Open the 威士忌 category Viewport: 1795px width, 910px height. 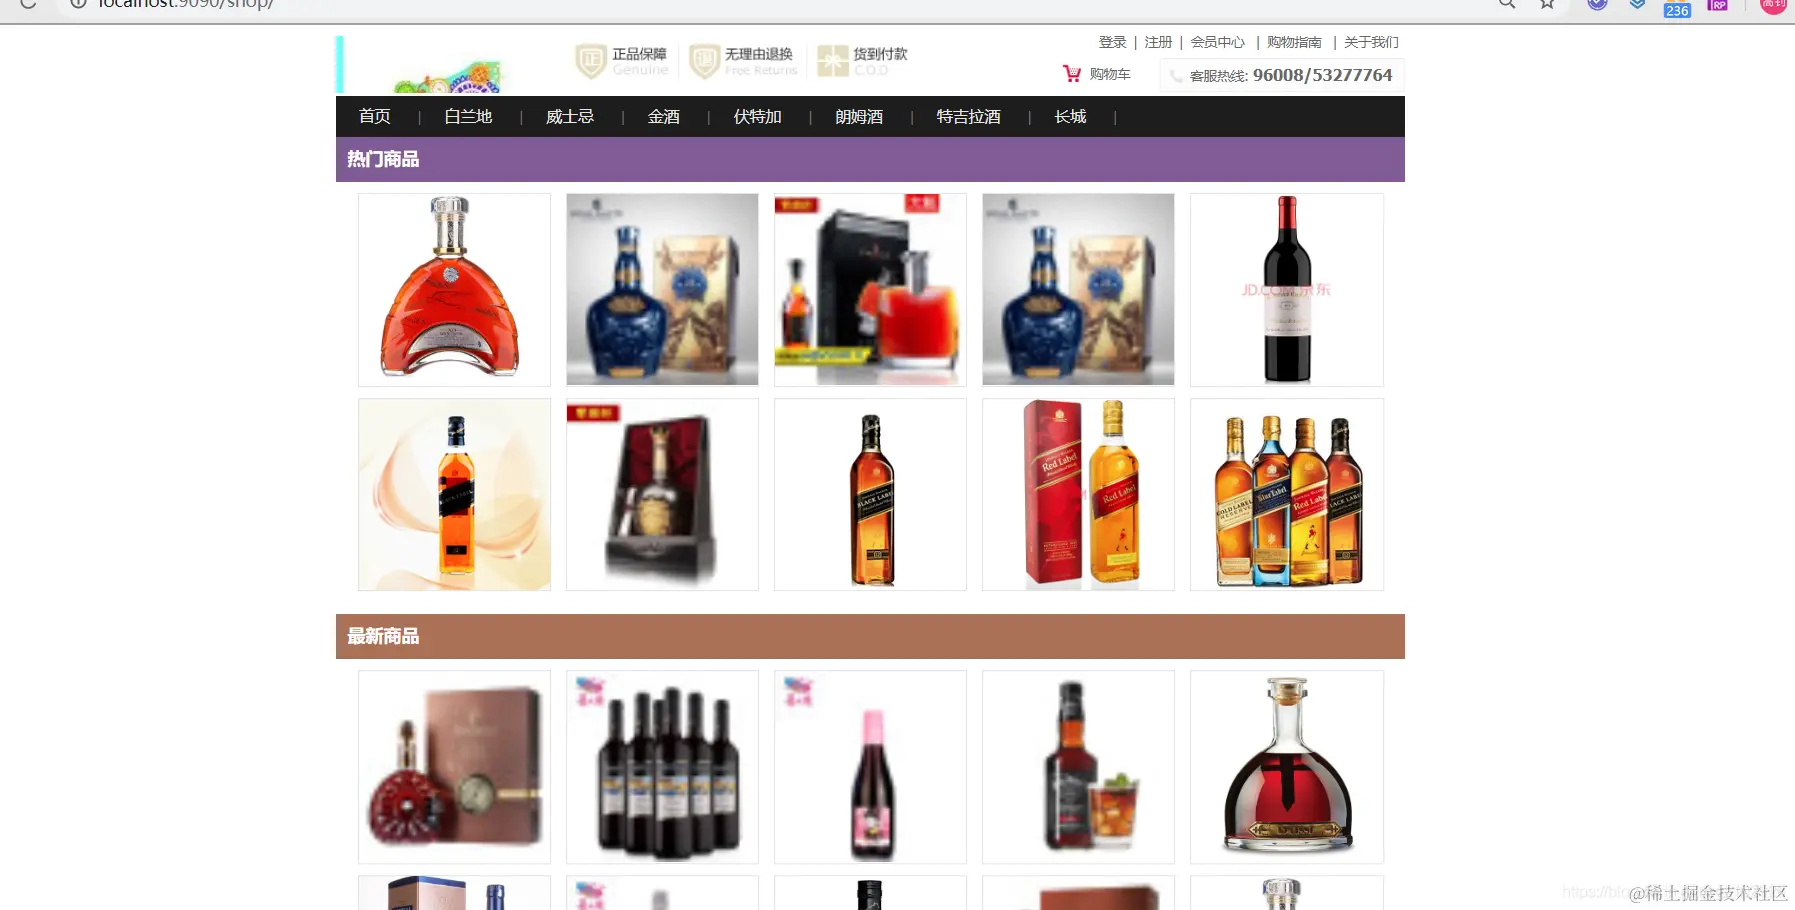570,117
